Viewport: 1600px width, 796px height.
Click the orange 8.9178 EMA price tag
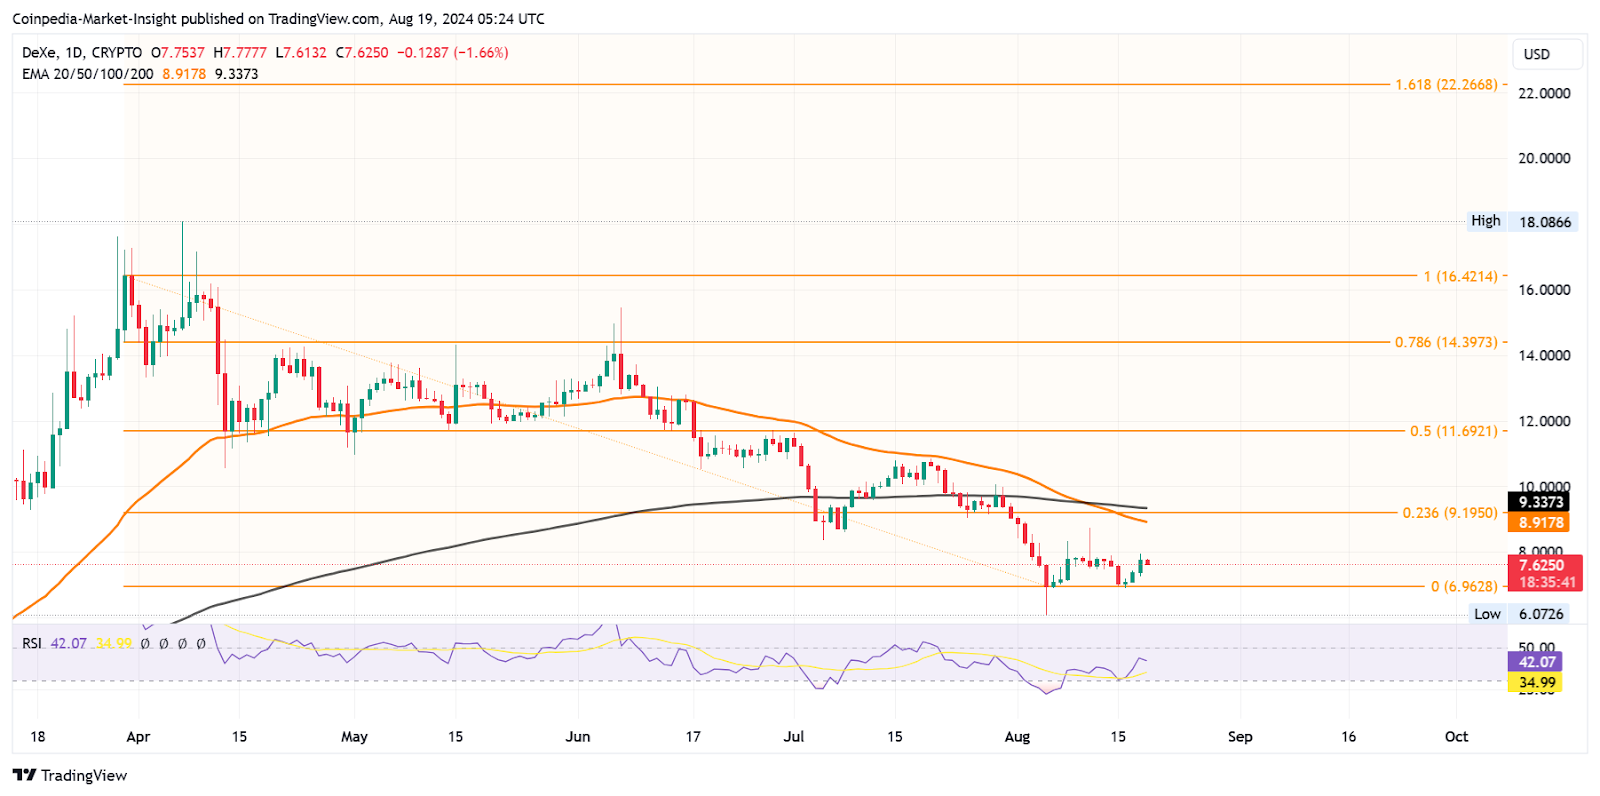click(1538, 522)
